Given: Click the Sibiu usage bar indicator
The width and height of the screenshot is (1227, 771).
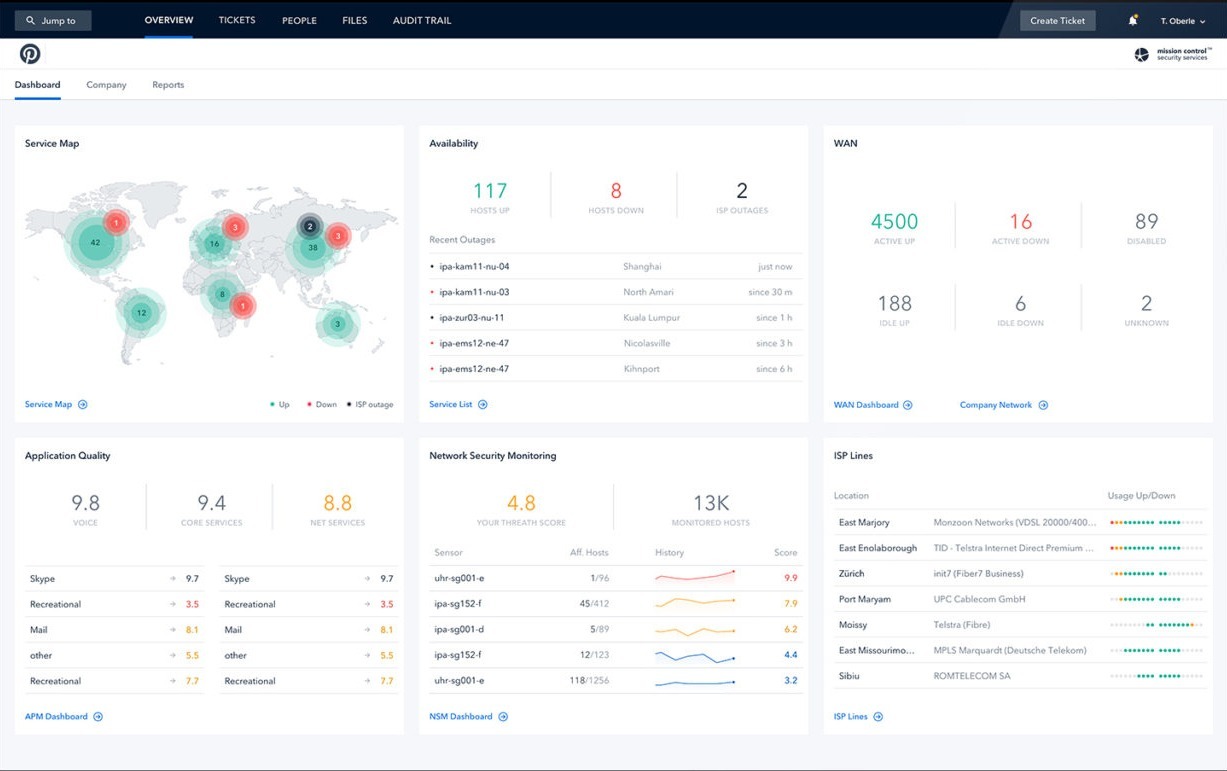Looking at the screenshot, I should [1155, 676].
